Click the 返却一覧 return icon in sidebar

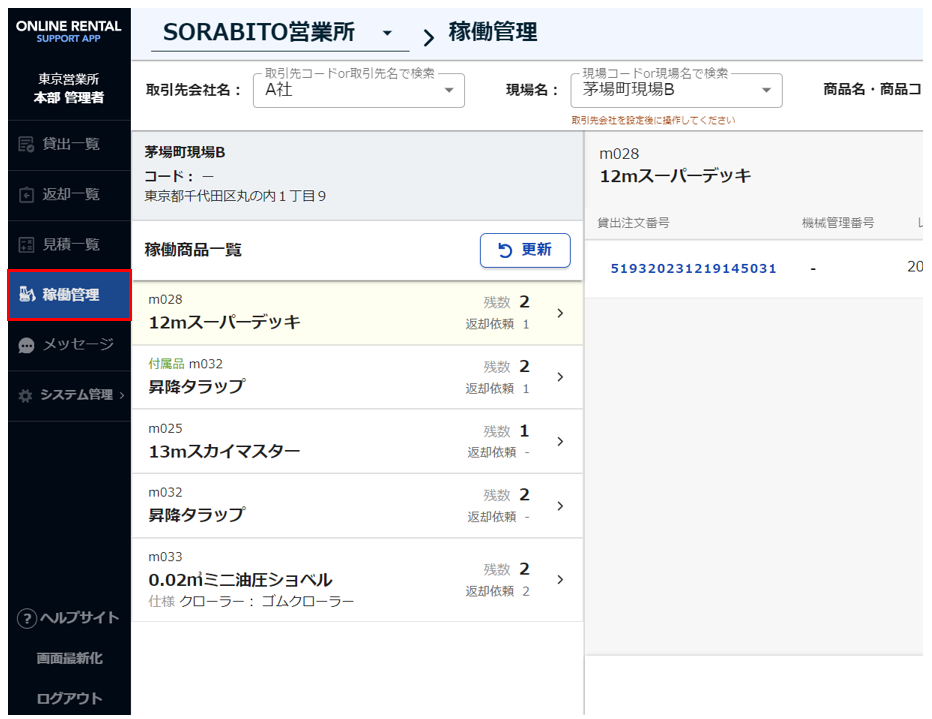pyautogui.click(x=26, y=195)
